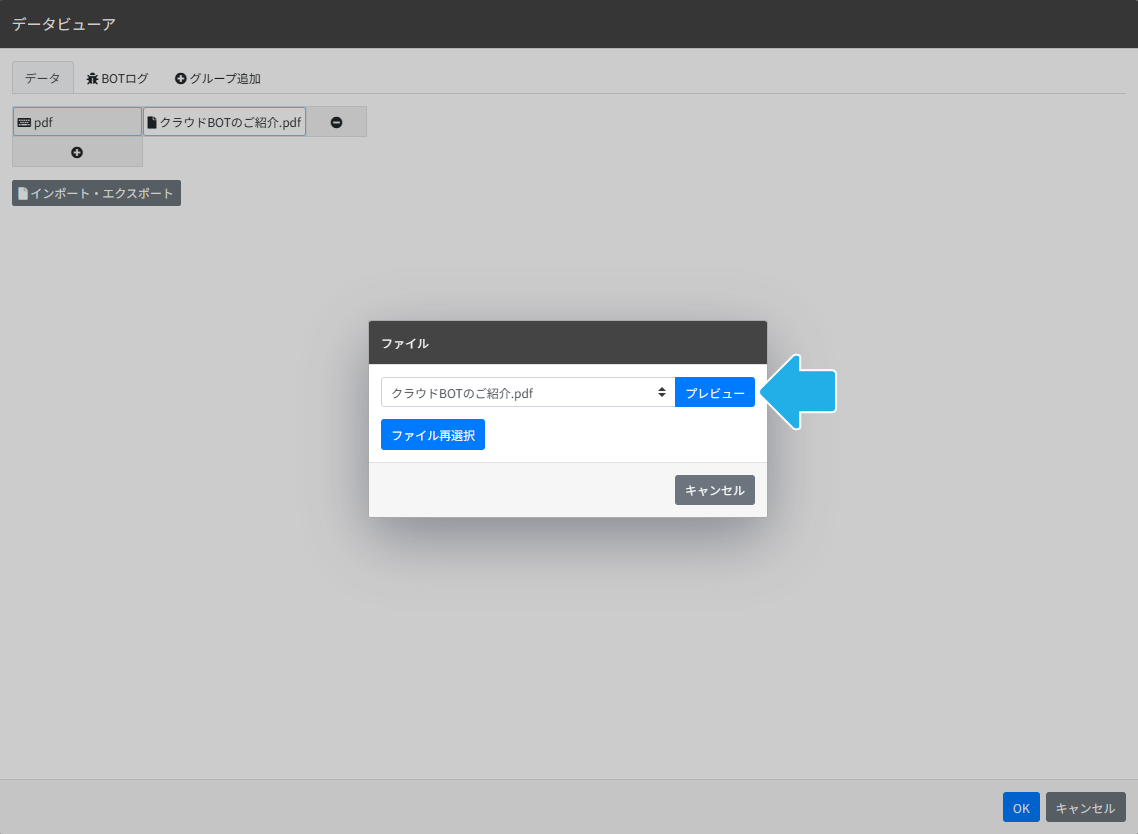Switch to the データ tab

(43, 78)
